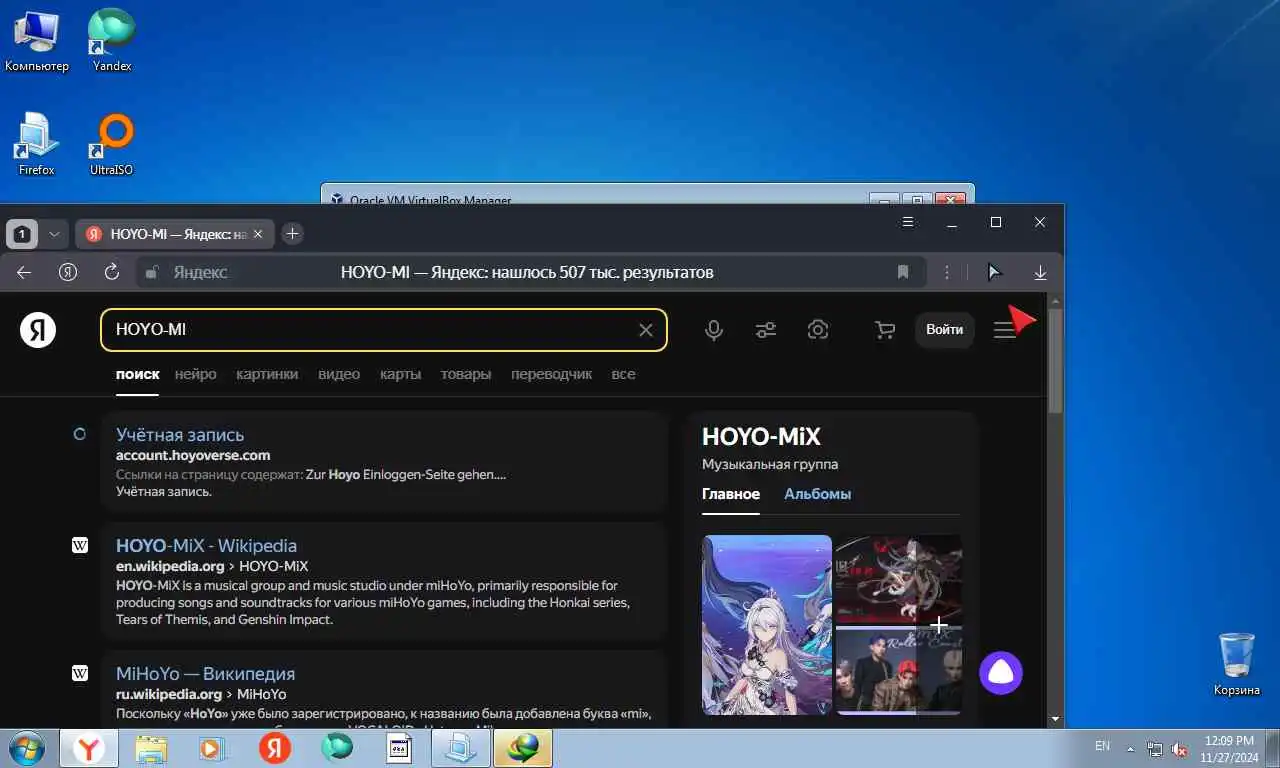Open a new tab with plus button

(292, 234)
